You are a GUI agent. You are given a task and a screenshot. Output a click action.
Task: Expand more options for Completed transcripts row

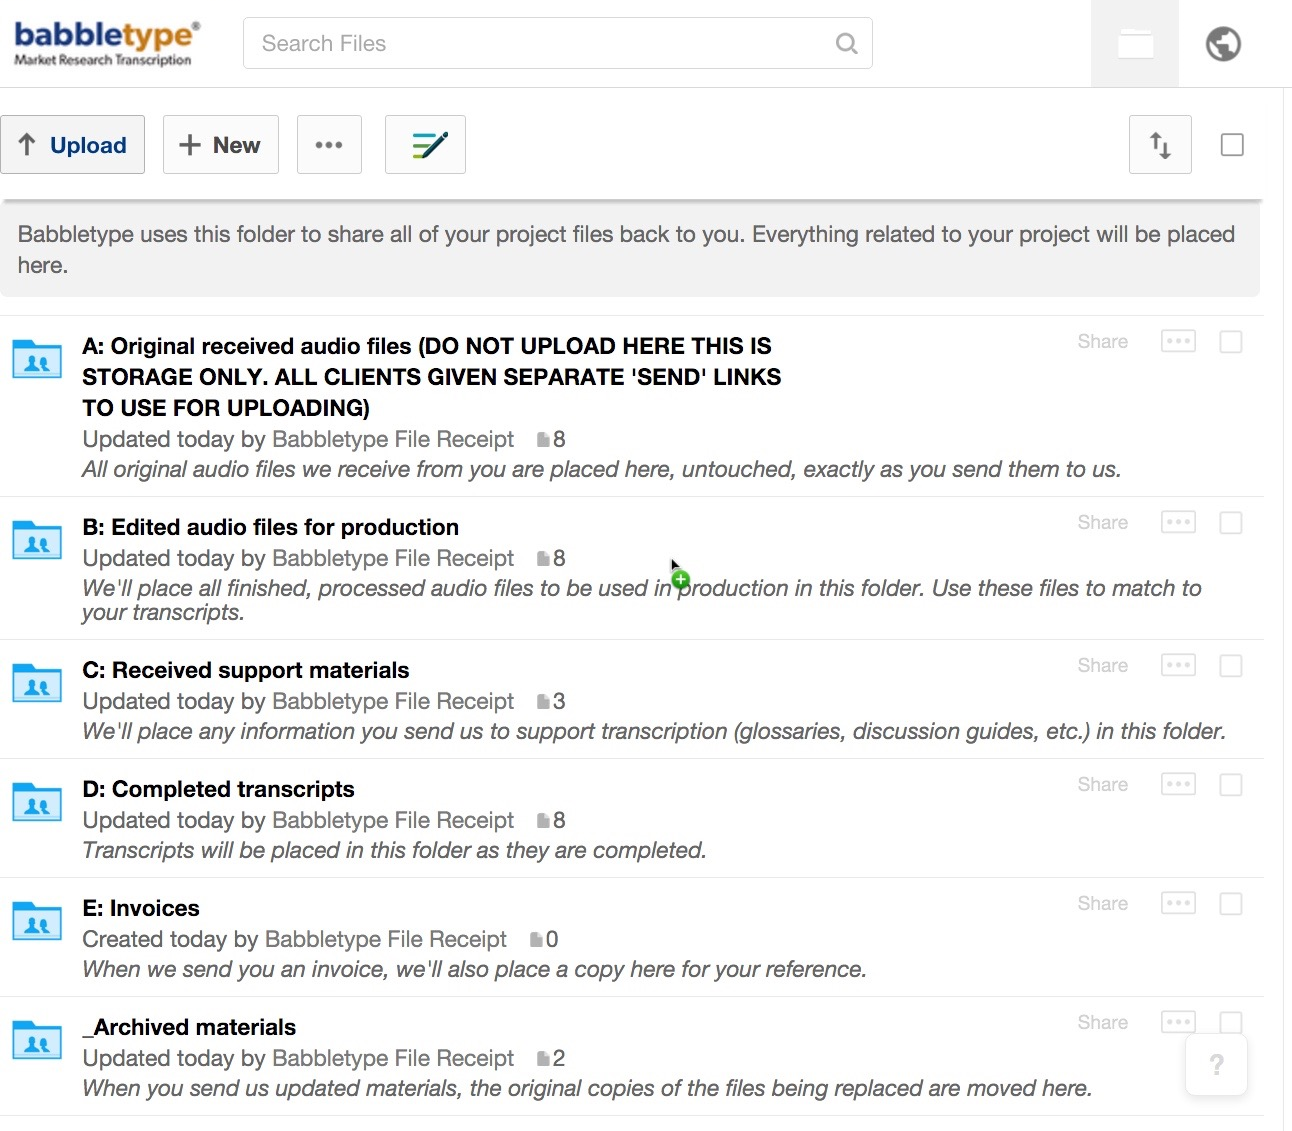[1178, 785]
